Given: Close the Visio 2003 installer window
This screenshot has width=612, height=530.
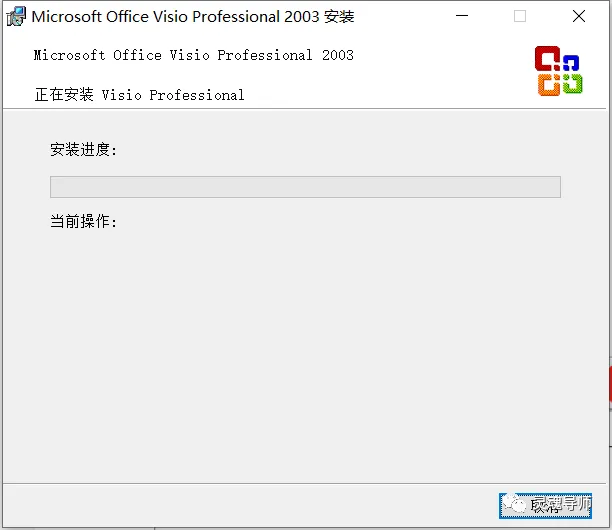Looking at the screenshot, I should point(579,16).
